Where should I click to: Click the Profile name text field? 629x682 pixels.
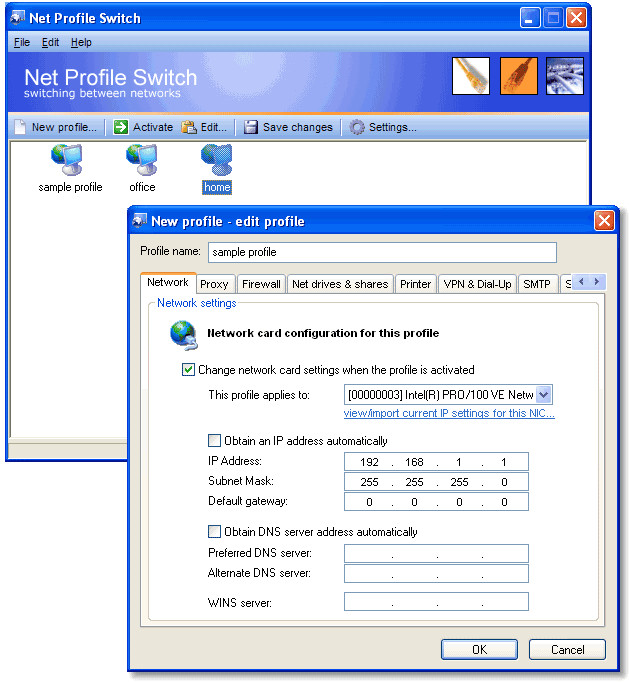coord(382,252)
